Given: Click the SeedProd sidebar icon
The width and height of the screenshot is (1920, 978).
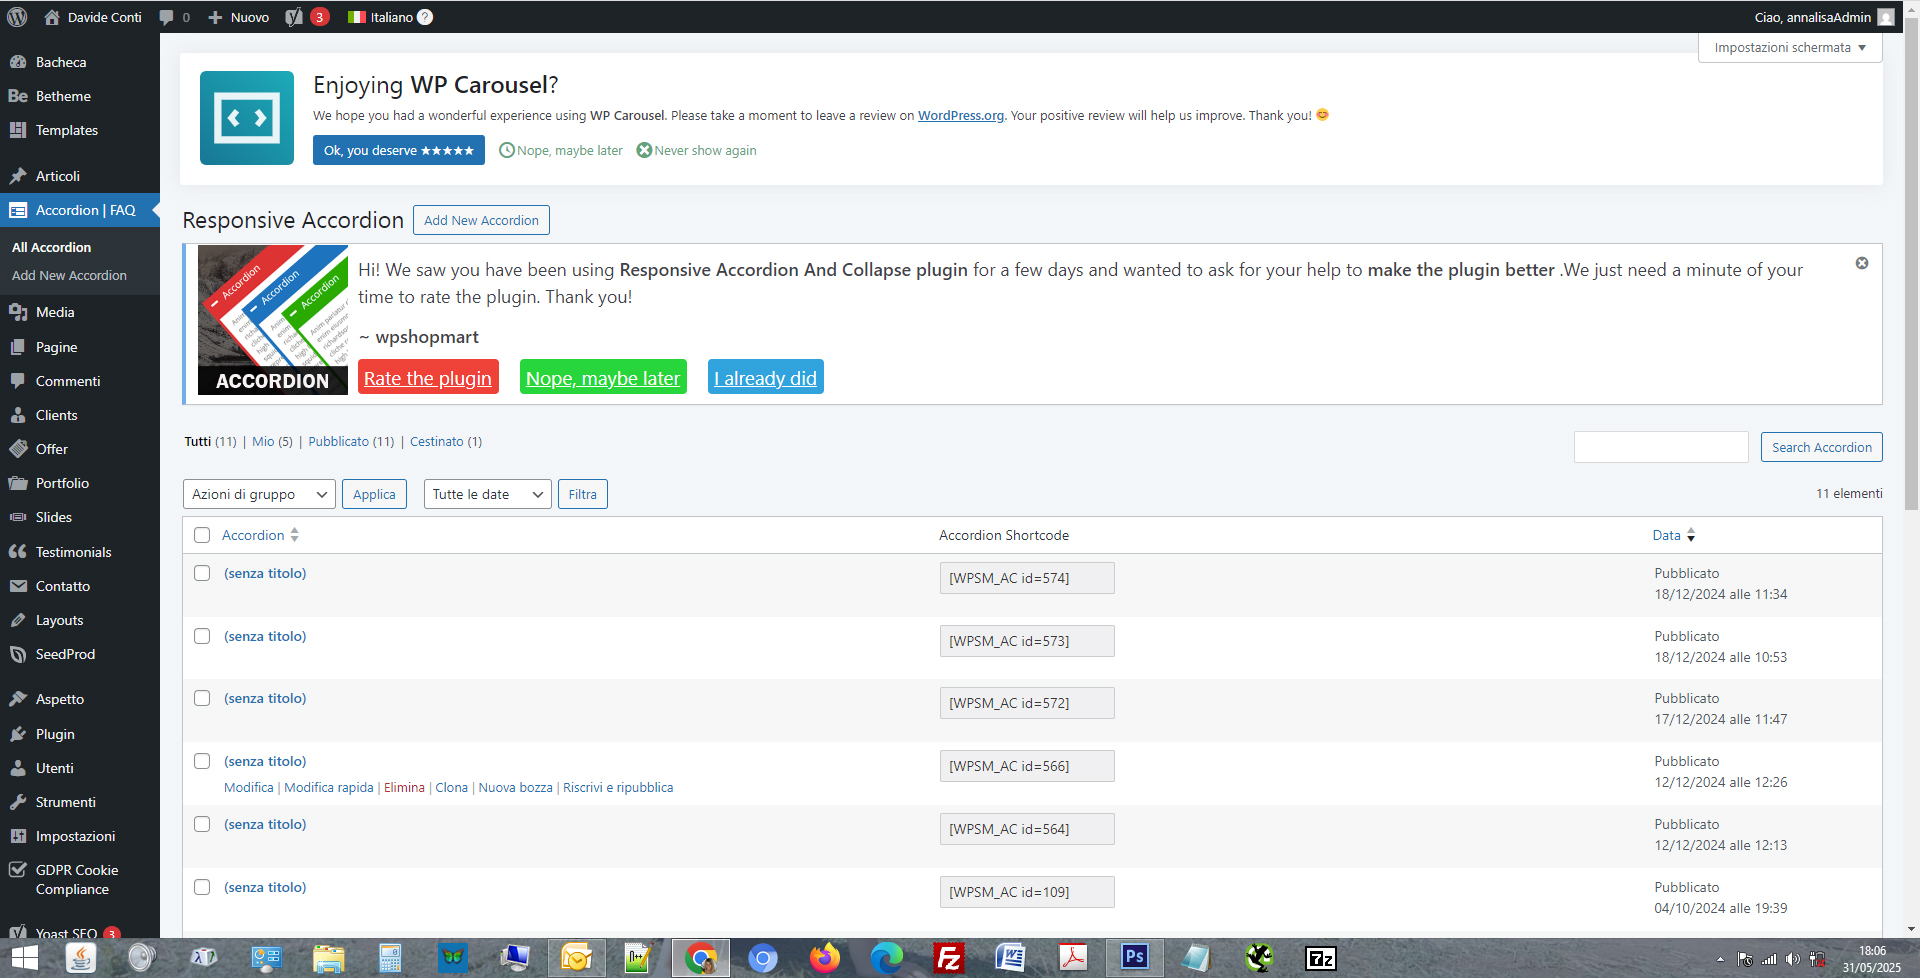Looking at the screenshot, I should pyautogui.click(x=18, y=654).
